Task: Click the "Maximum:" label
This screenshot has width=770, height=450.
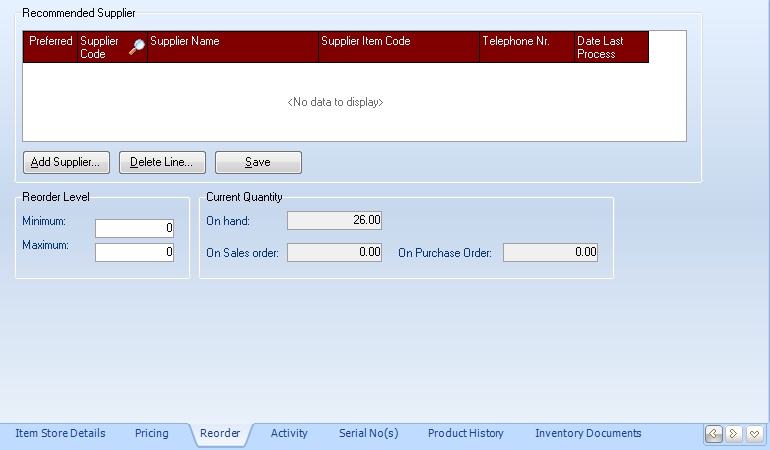Action: [x=45, y=245]
